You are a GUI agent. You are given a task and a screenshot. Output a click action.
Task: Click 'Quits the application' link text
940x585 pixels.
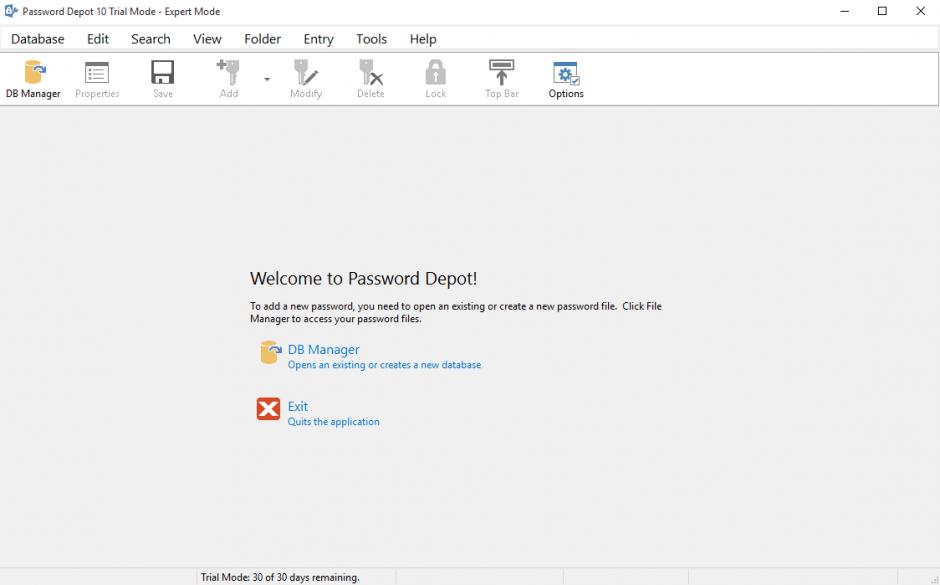[x=333, y=422]
